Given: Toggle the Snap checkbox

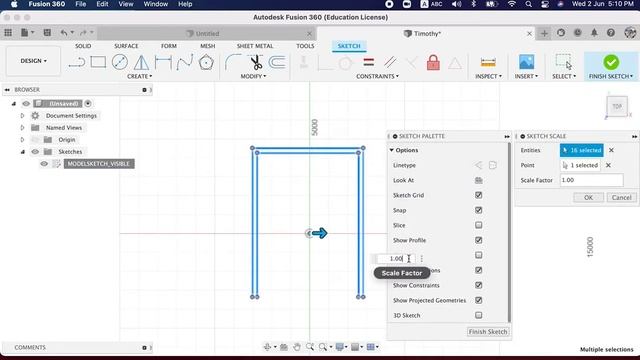Looking at the screenshot, I should tap(478, 210).
